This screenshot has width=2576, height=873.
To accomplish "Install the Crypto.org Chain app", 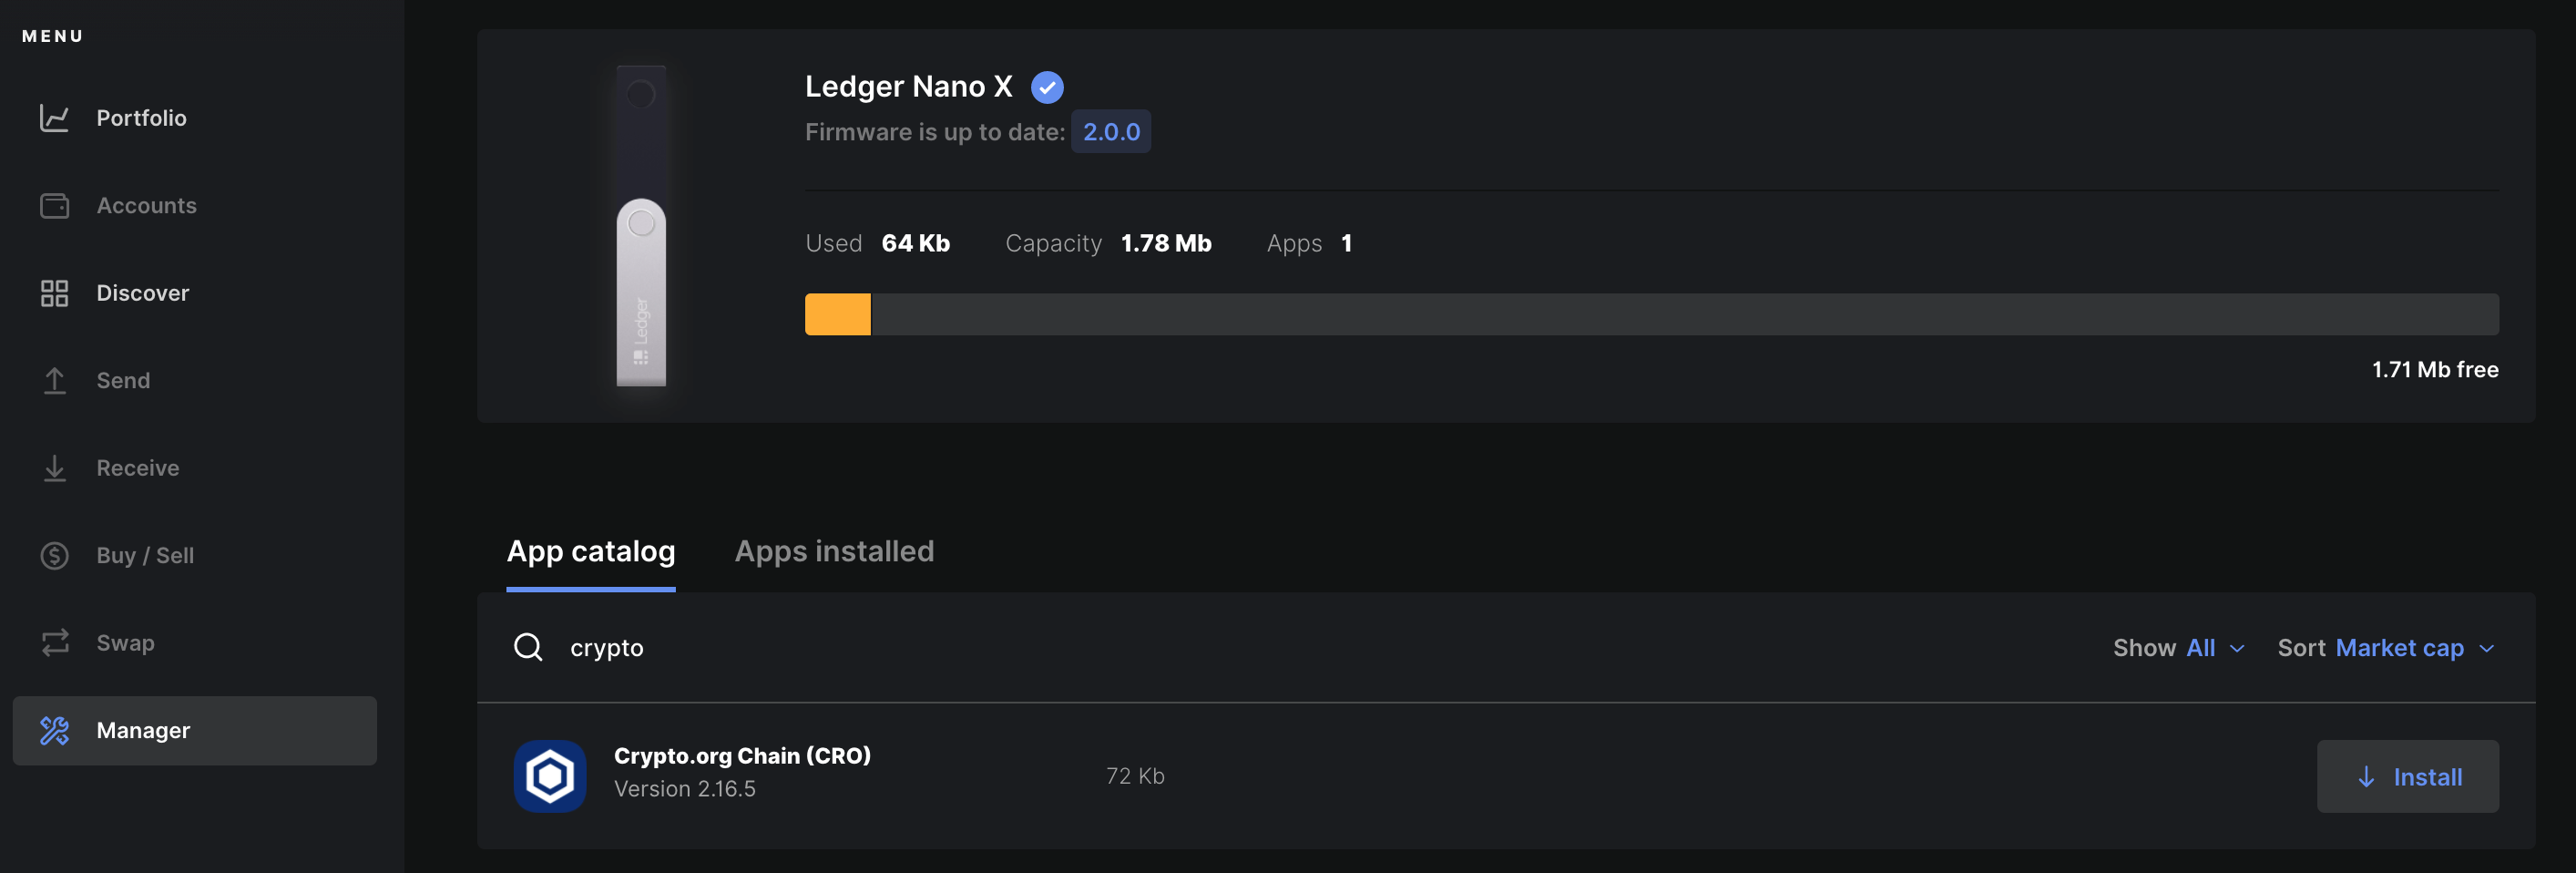I will pyautogui.click(x=2407, y=776).
